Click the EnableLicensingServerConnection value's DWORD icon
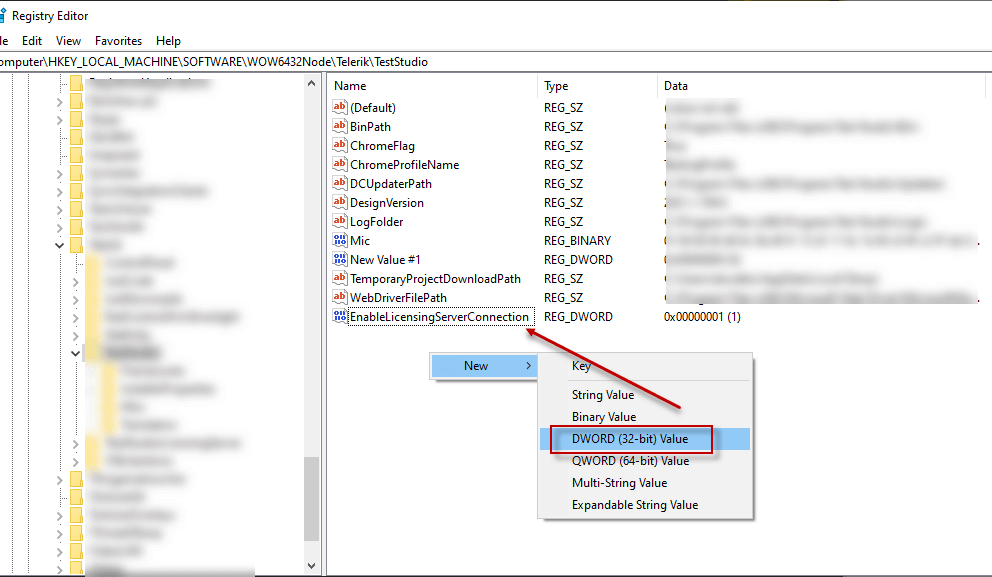Screen dimensions: 992x577 click(x=340, y=316)
